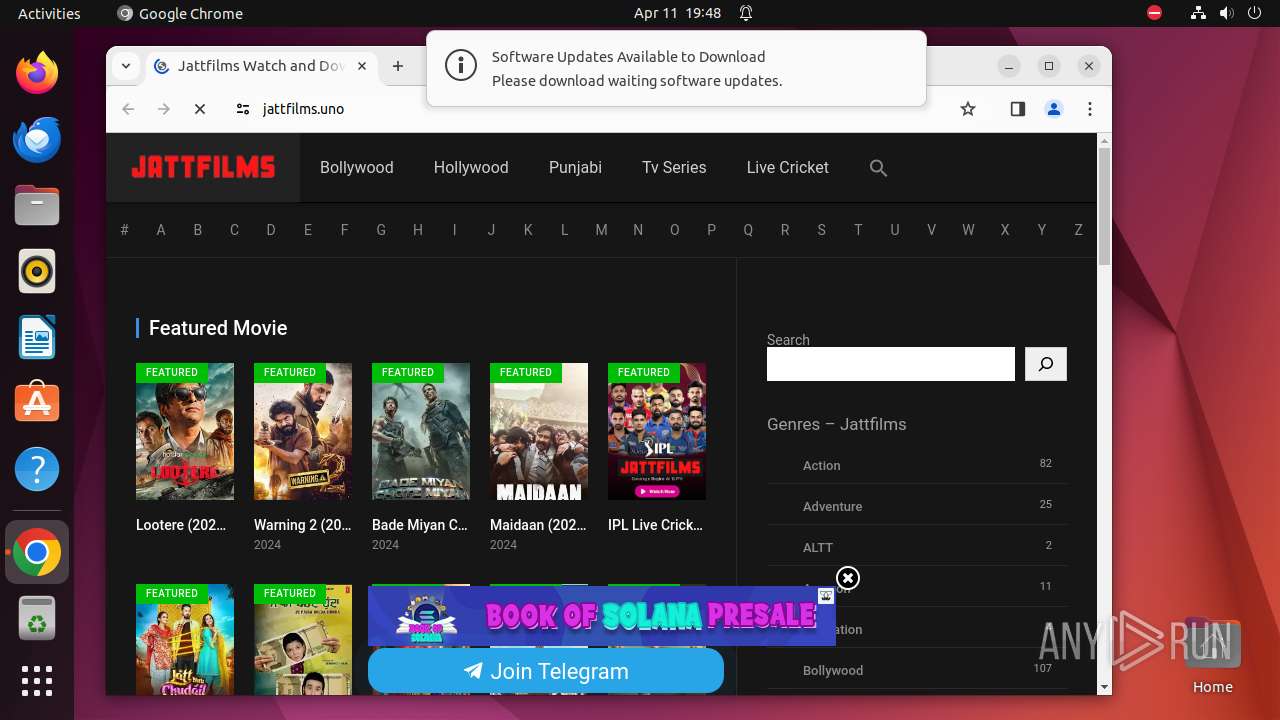Filter movies by letter Z
The image size is (1280, 720).
1078,230
